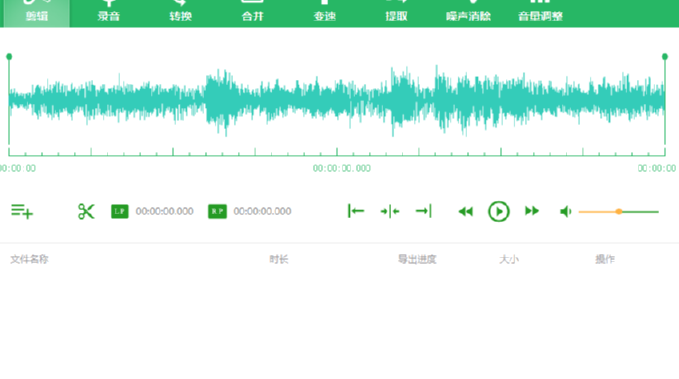Click the 大小 size column header

509,259
